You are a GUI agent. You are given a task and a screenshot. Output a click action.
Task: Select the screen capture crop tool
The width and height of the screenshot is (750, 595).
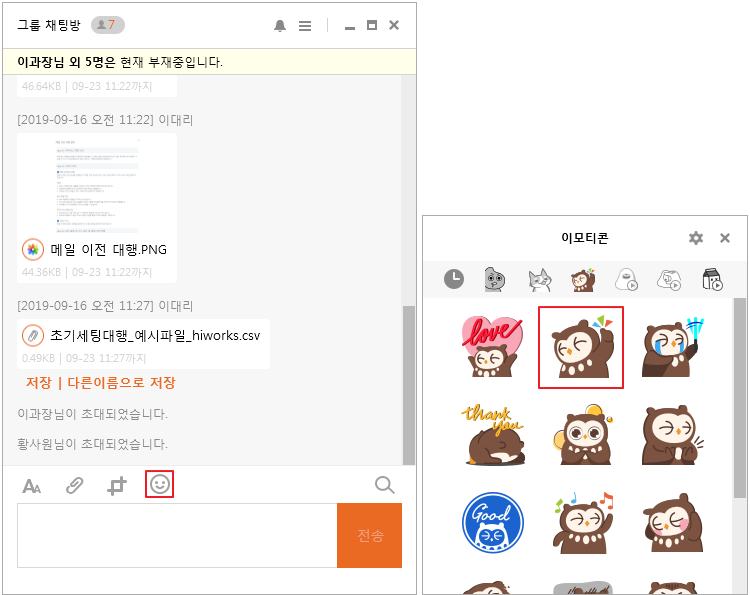coord(117,485)
